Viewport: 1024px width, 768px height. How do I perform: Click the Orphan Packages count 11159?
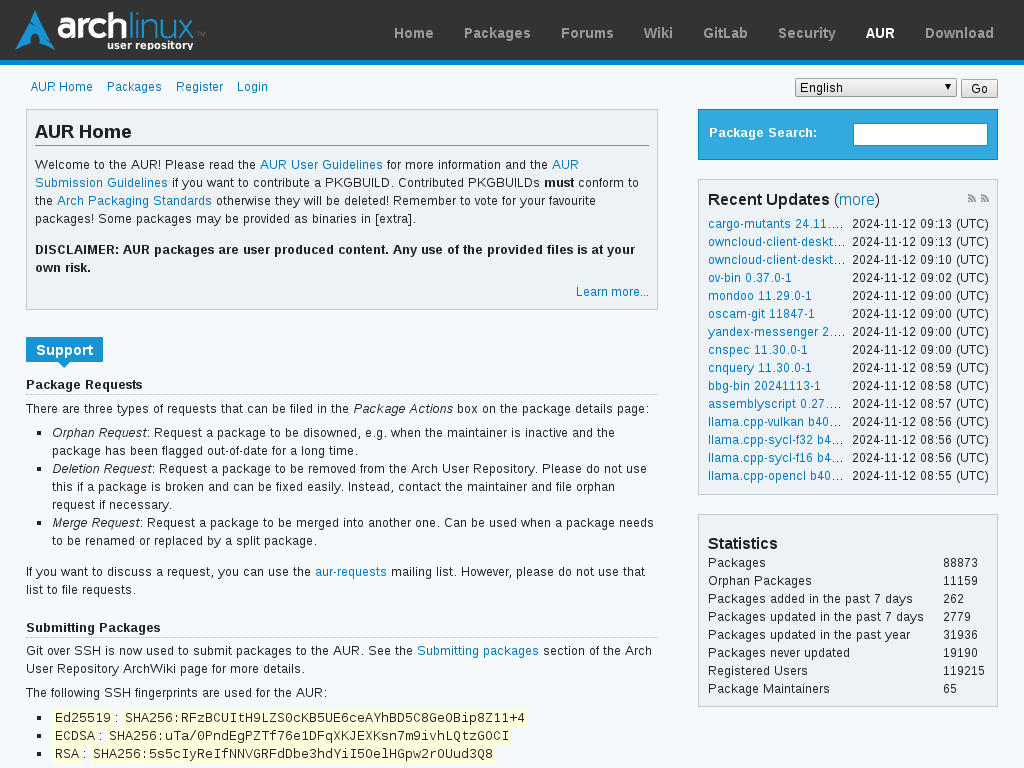coord(960,581)
